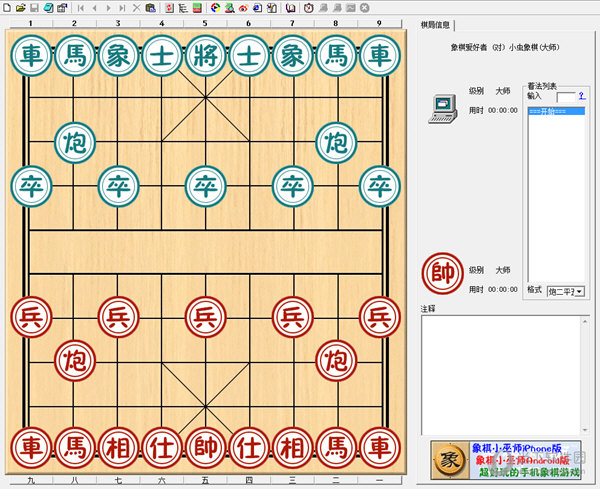
Task: Click the floppy disk save icon
Action: [34, 8]
